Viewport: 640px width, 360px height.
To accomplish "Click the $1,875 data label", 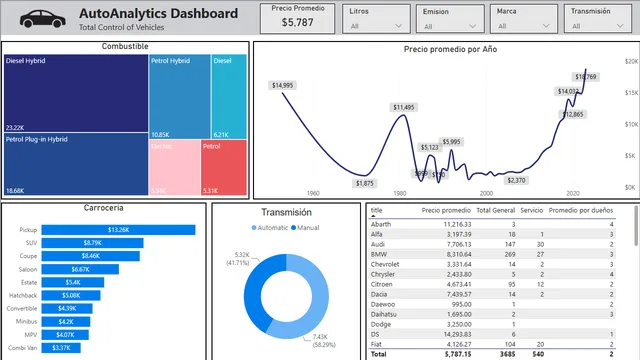I will coord(364,183).
